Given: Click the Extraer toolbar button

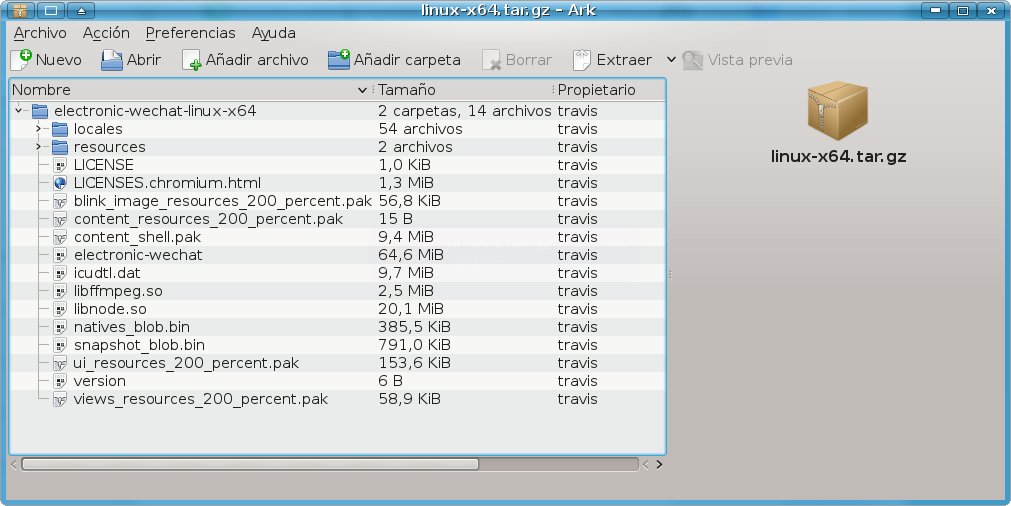Looking at the screenshot, I should 613,60.
